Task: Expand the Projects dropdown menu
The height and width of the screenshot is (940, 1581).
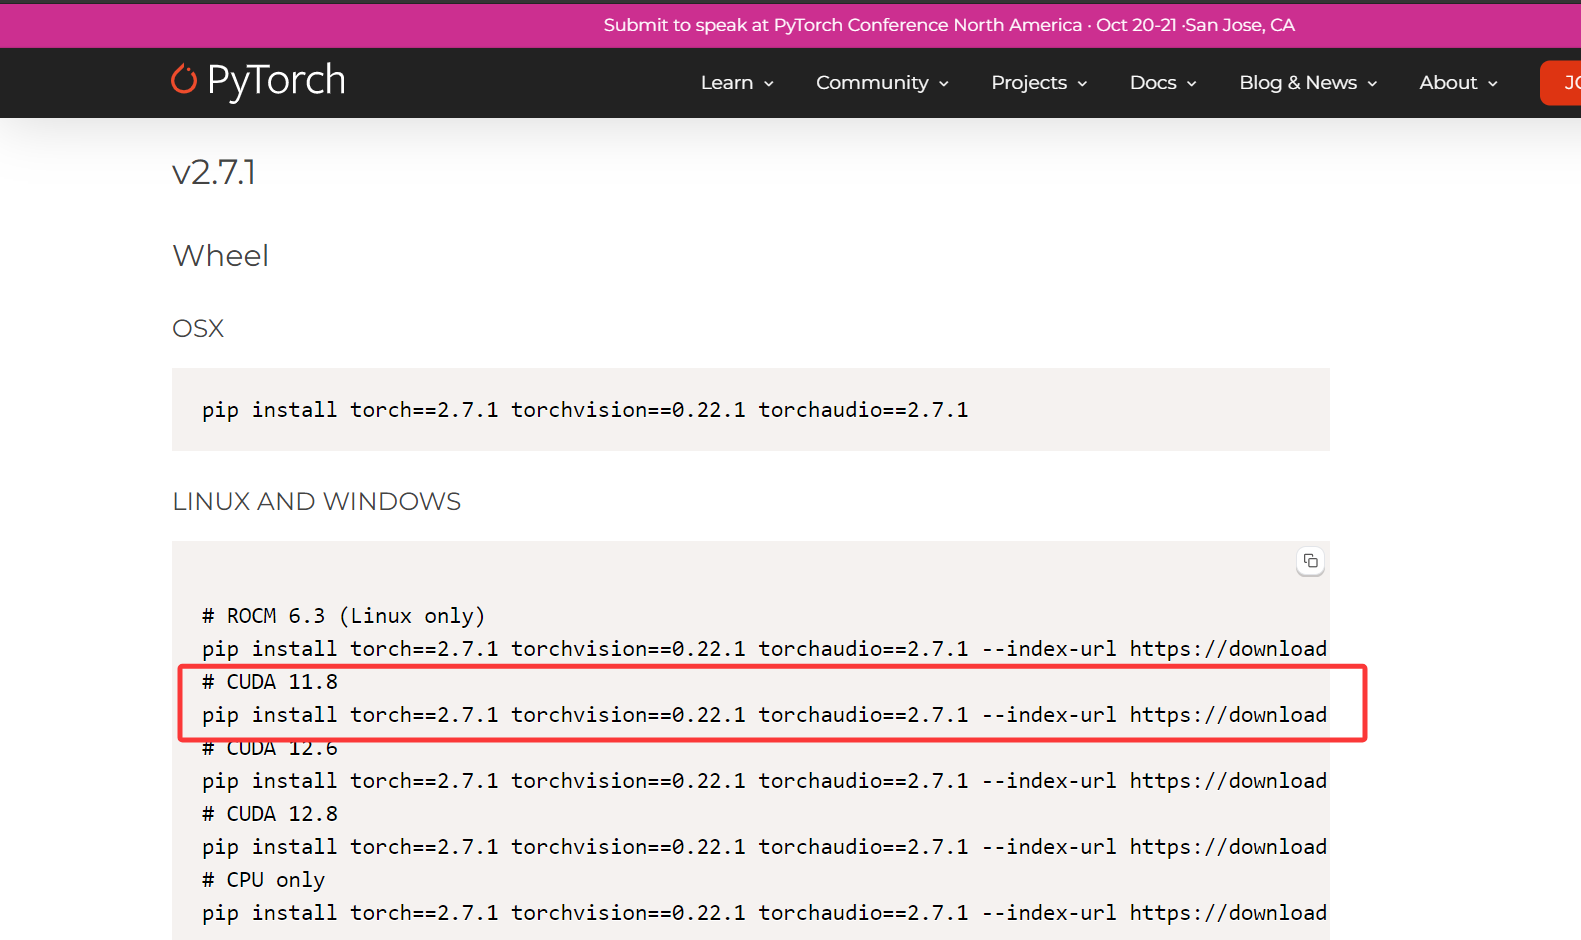Action: click(x=1039, y=83)
